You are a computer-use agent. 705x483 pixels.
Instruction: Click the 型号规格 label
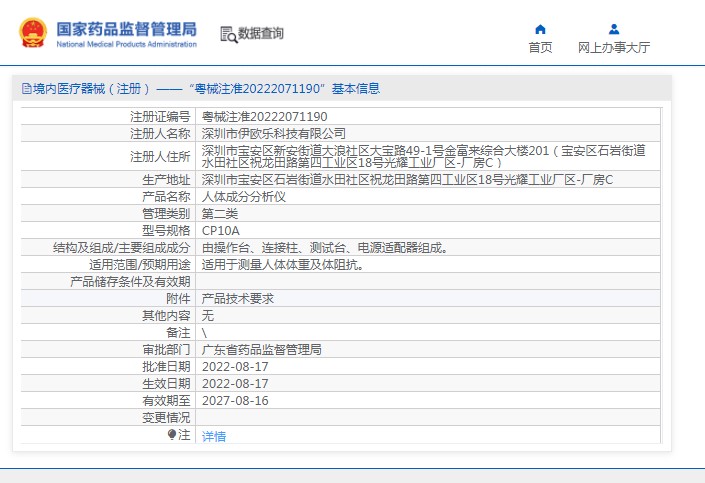(166, 231)
